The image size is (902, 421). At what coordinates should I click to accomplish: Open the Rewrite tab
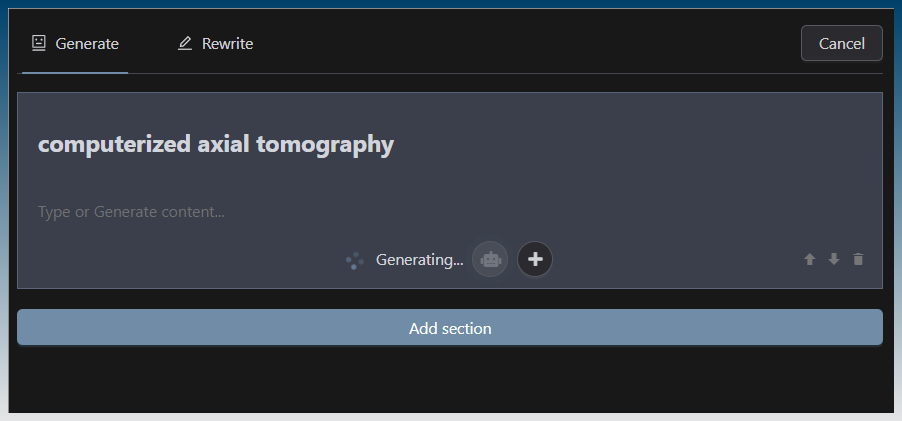coord(215,44)
